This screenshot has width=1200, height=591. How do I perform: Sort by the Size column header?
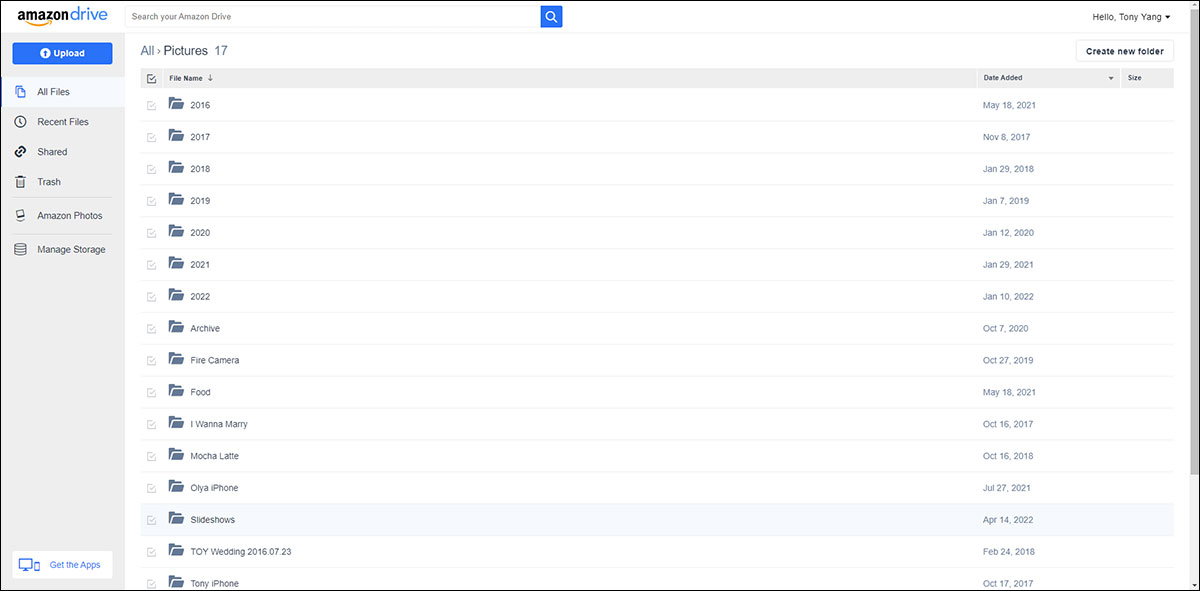(x=1135, y=78)
